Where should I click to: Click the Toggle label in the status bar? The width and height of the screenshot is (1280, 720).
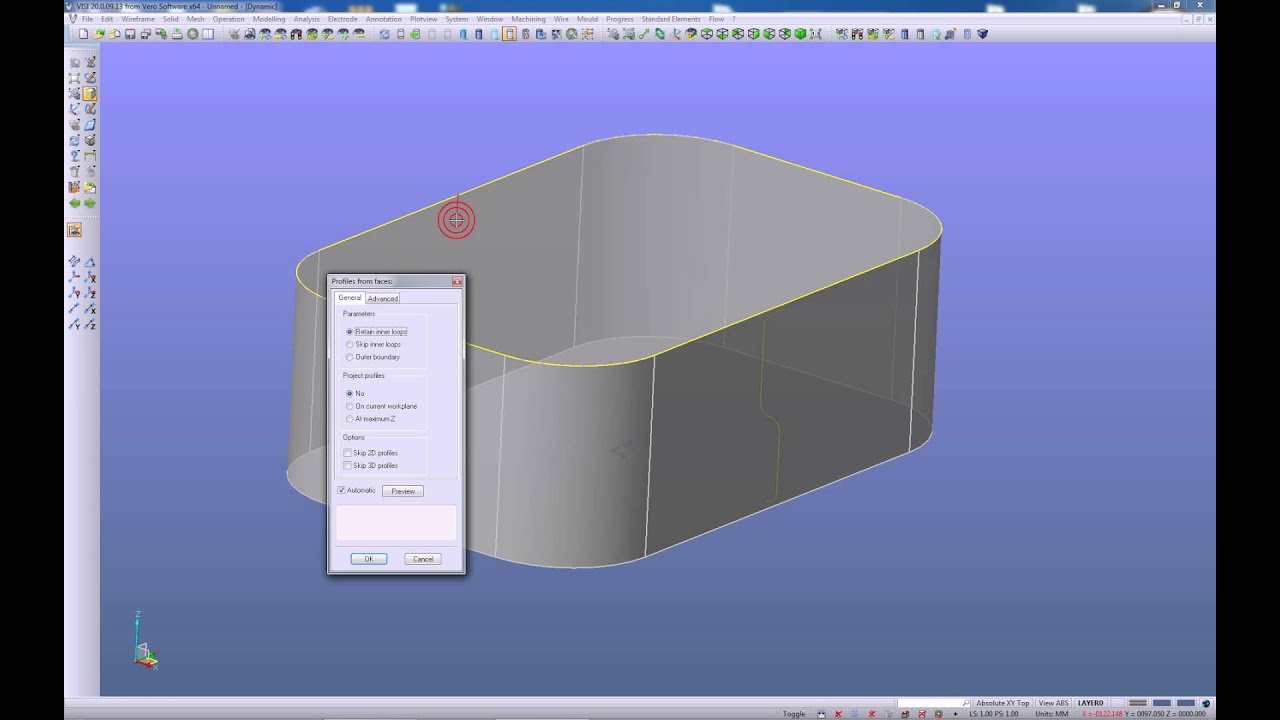(x=794, y=714)
